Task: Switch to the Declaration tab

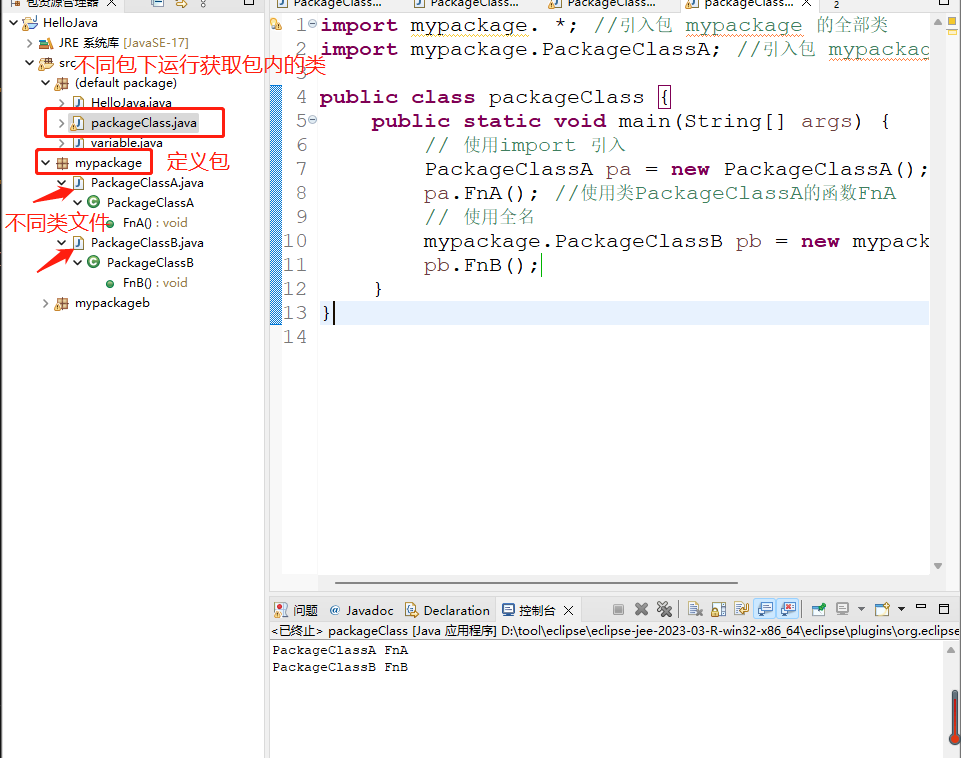Action: [x=447, y=610]
